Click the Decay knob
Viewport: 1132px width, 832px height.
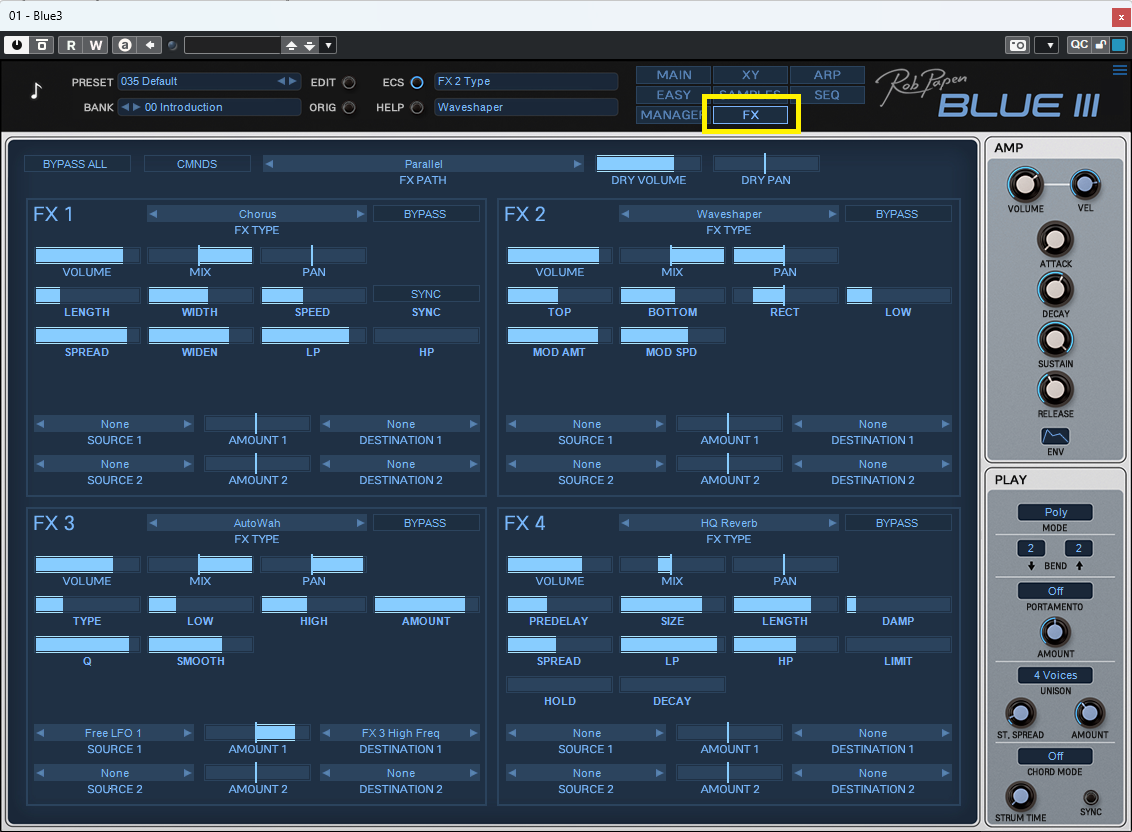click(1055, 290)
